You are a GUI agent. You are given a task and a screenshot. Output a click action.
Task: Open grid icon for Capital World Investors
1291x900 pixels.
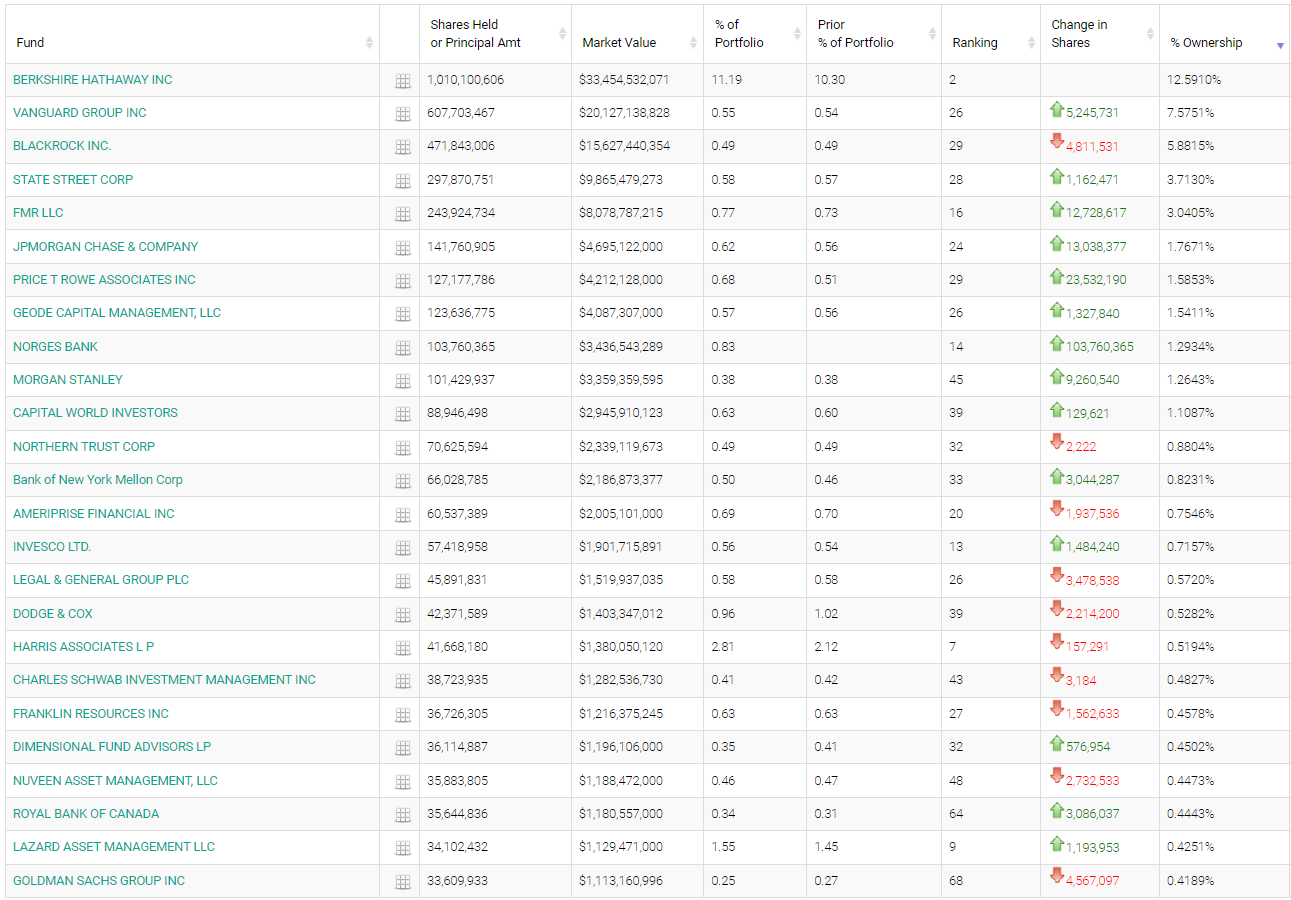(x=403, y=414)
